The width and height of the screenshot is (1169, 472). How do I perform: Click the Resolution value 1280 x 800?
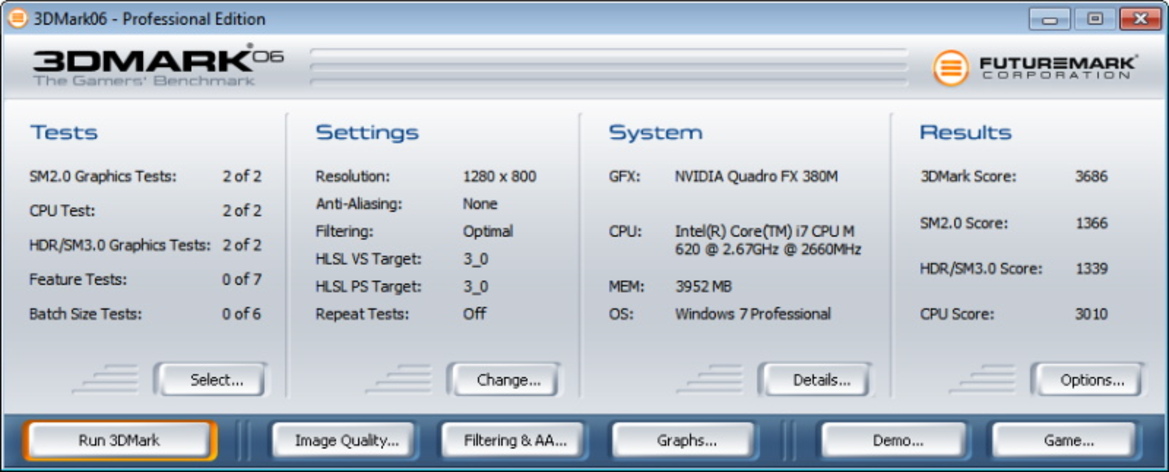coord(500,177)
